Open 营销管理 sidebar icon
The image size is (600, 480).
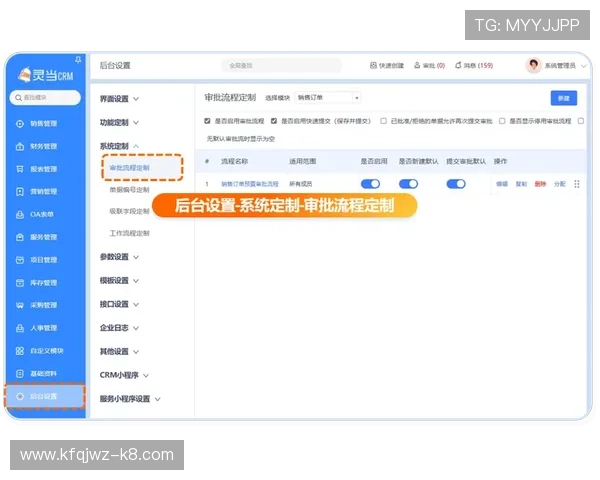pos(20,191)
